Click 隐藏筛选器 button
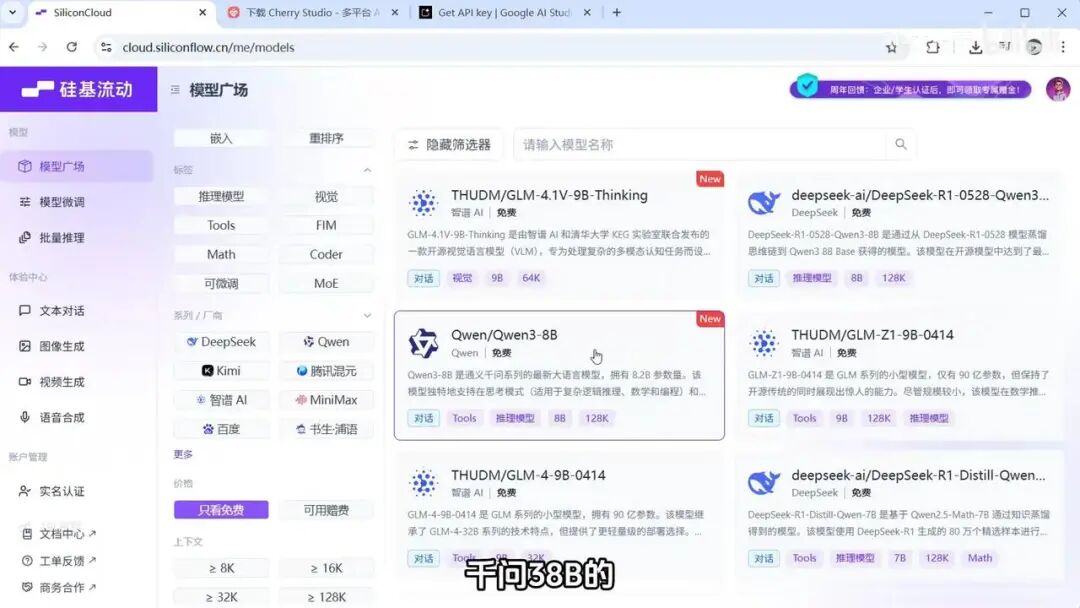The image size is (1080, 608). tap(449, 145)
